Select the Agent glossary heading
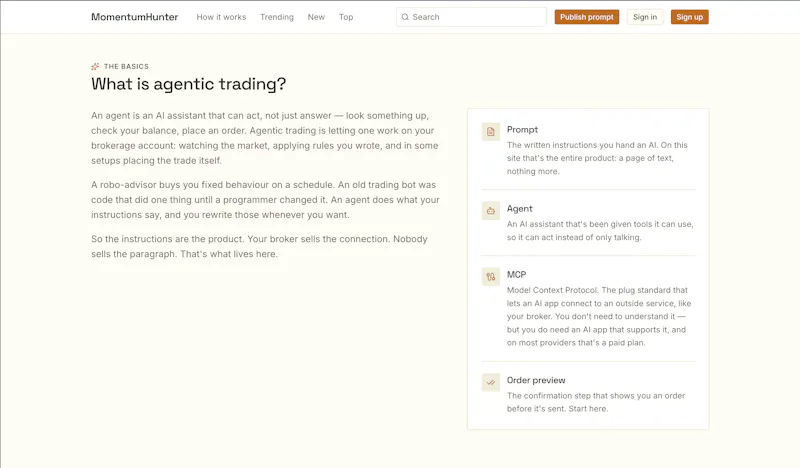Image resolution: width=800 pixels, height=468 pixels. point(519,209)
